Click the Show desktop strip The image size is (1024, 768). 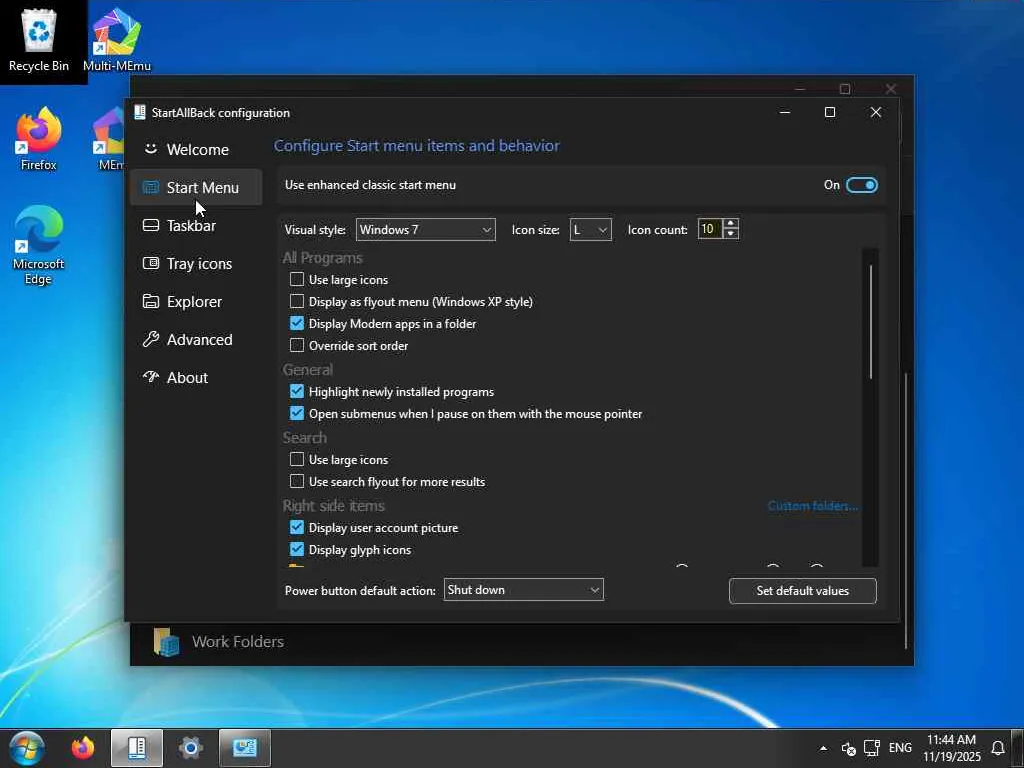tap(1019, 748)
